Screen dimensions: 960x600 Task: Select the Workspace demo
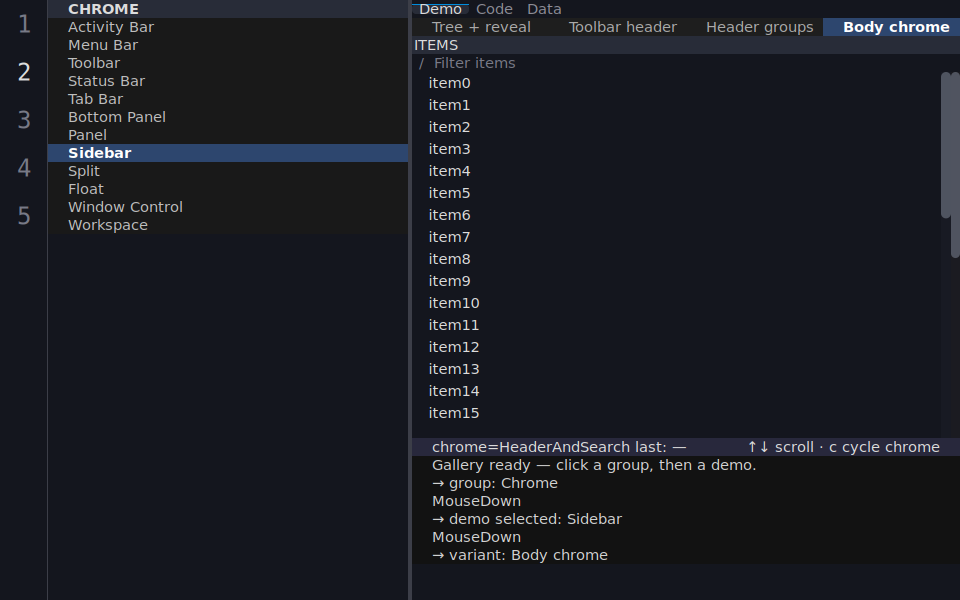[x=228, y=225]
